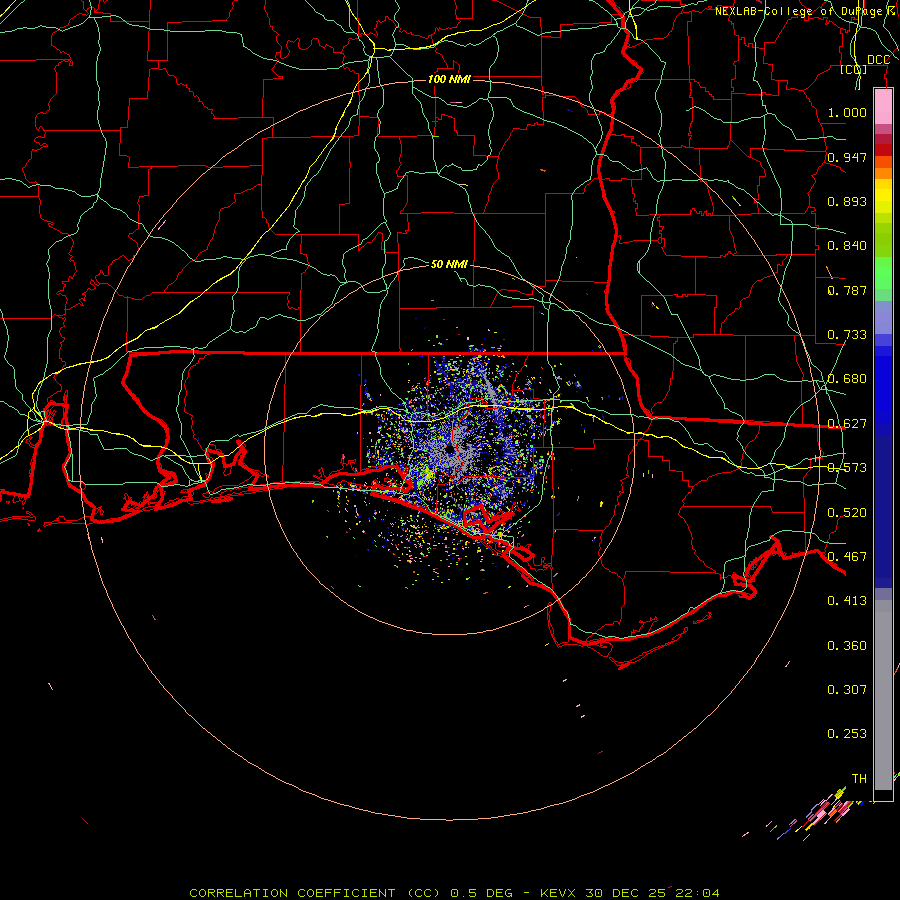
Task: Click the bright green color bar segment
Action: pyautogui.click(x=883, y=273)
